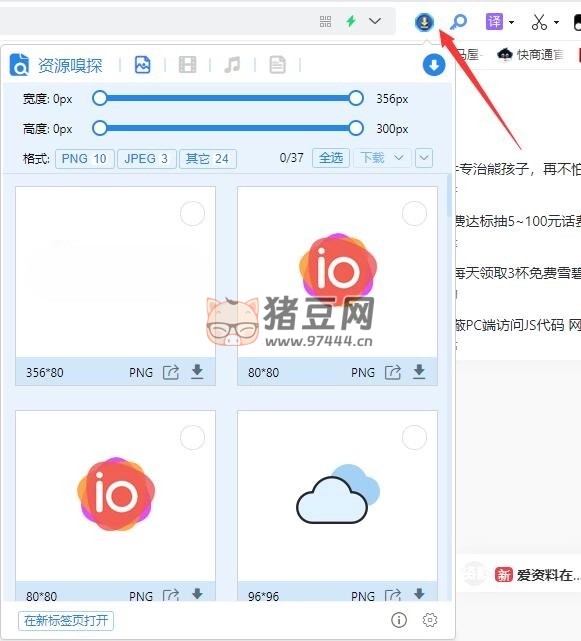Click the 在新标签页打开 button
This screenshot has height=641, width=581.
[x=66, y=621]
